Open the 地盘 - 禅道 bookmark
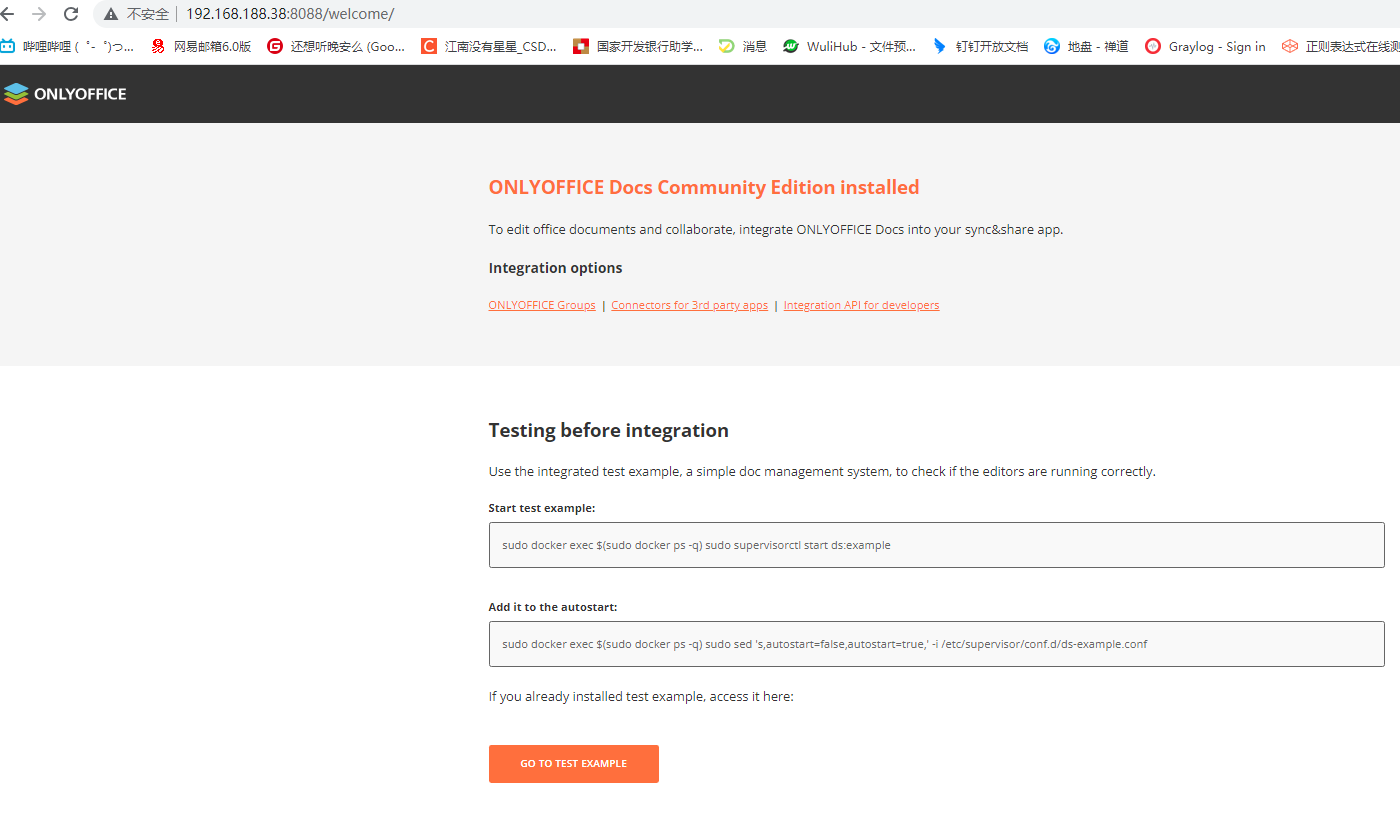The width and height of the screenshot is (1400, 816). click(x=1086, y=46)
